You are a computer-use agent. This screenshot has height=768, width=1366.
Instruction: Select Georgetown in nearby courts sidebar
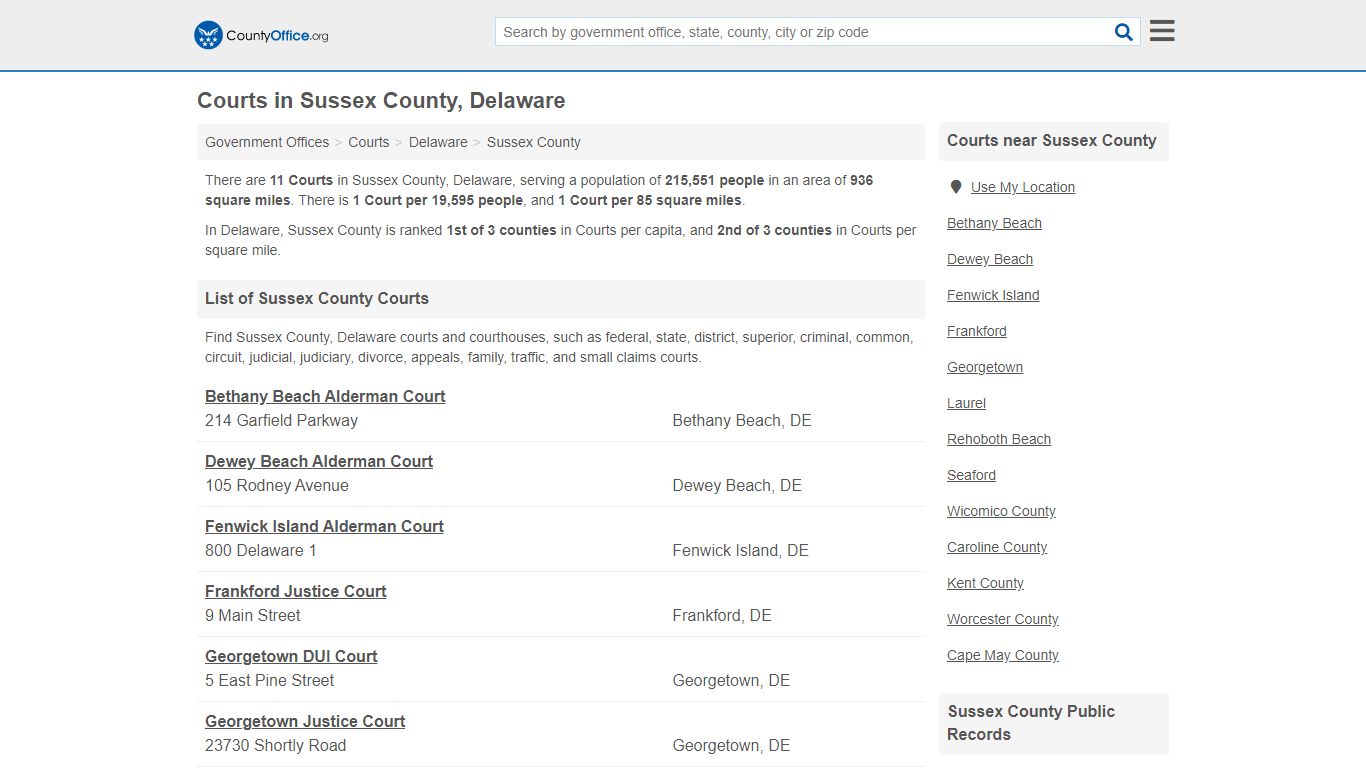click(985, 367)
